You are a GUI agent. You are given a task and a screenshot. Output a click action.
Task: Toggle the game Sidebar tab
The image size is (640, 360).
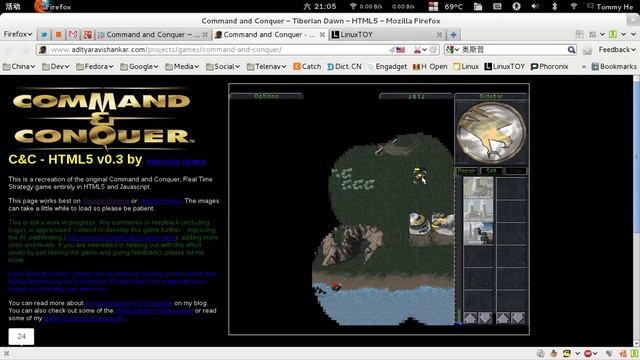click(491, 96)
